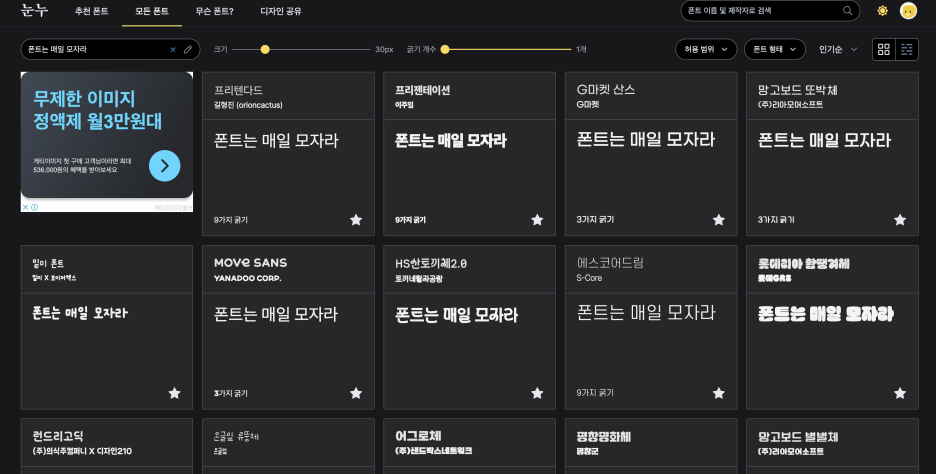Screen dimensions: 936x474
Task: Open the user profile avatar
Action: click(908, 11)
